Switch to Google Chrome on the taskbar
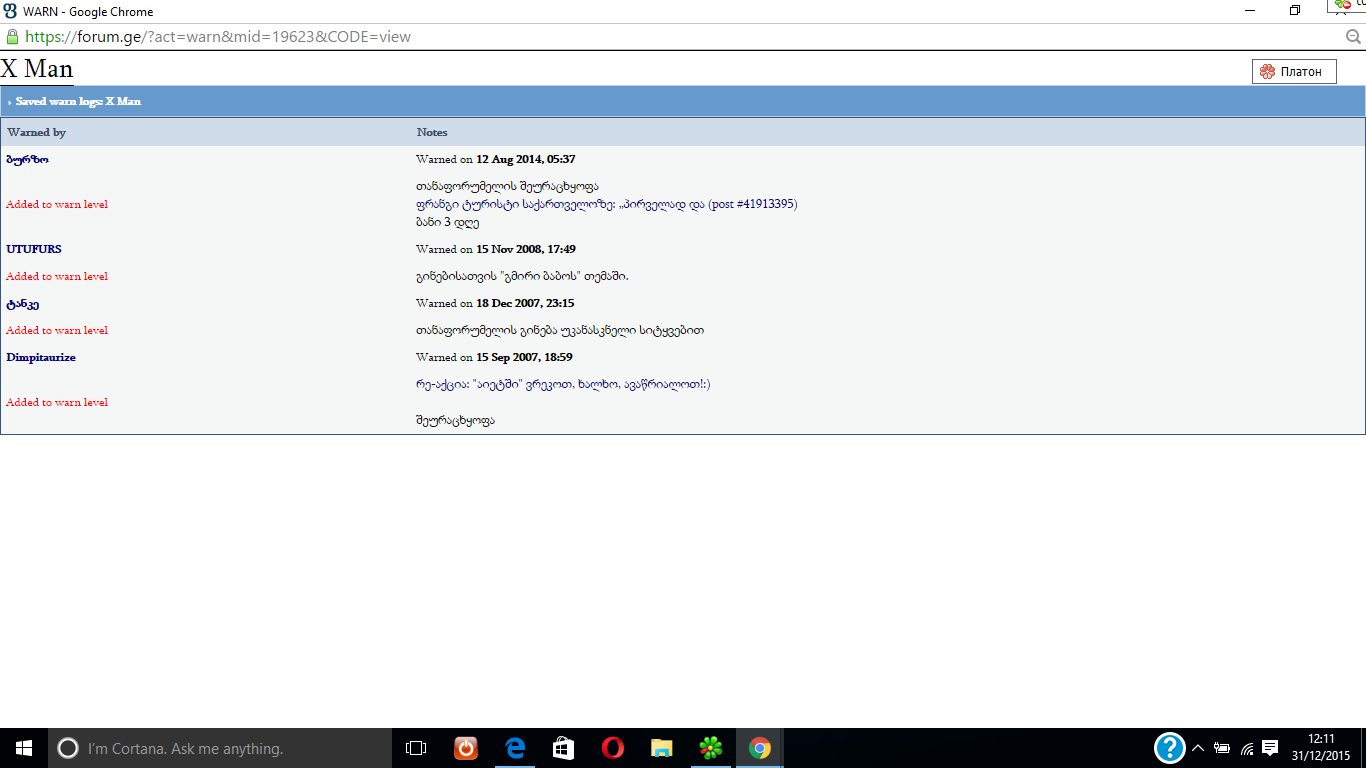This screenshot has height=768, width=1366. pos(760,748)
